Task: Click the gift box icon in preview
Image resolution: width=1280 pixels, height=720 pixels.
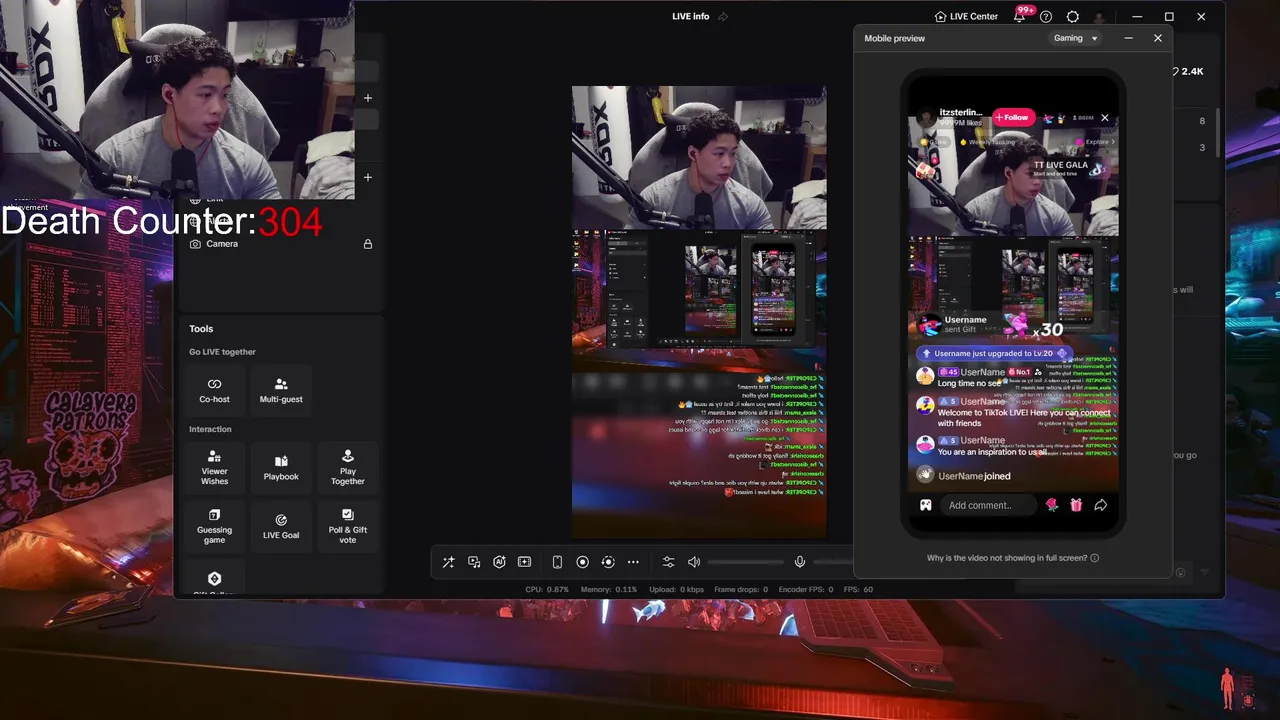Action: 1076,505
